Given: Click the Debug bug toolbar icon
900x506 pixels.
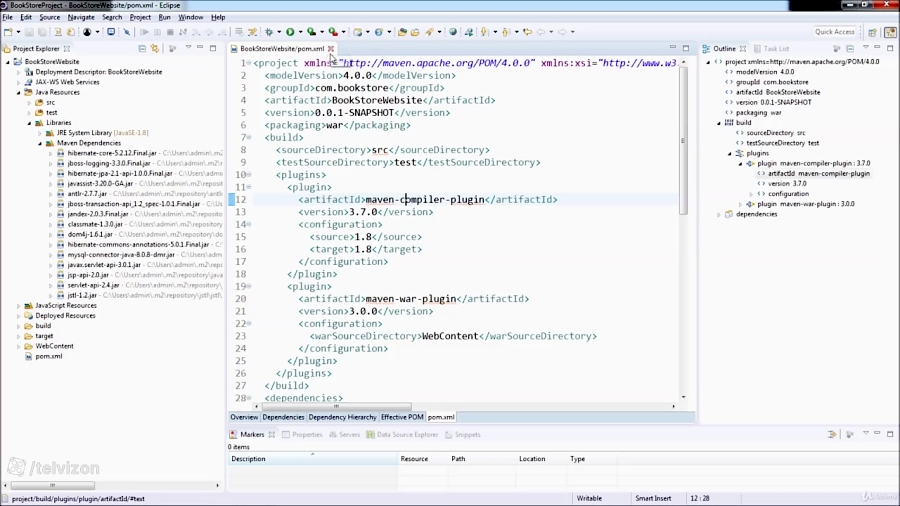Looking at the screenshot, I should click(269, 32).
